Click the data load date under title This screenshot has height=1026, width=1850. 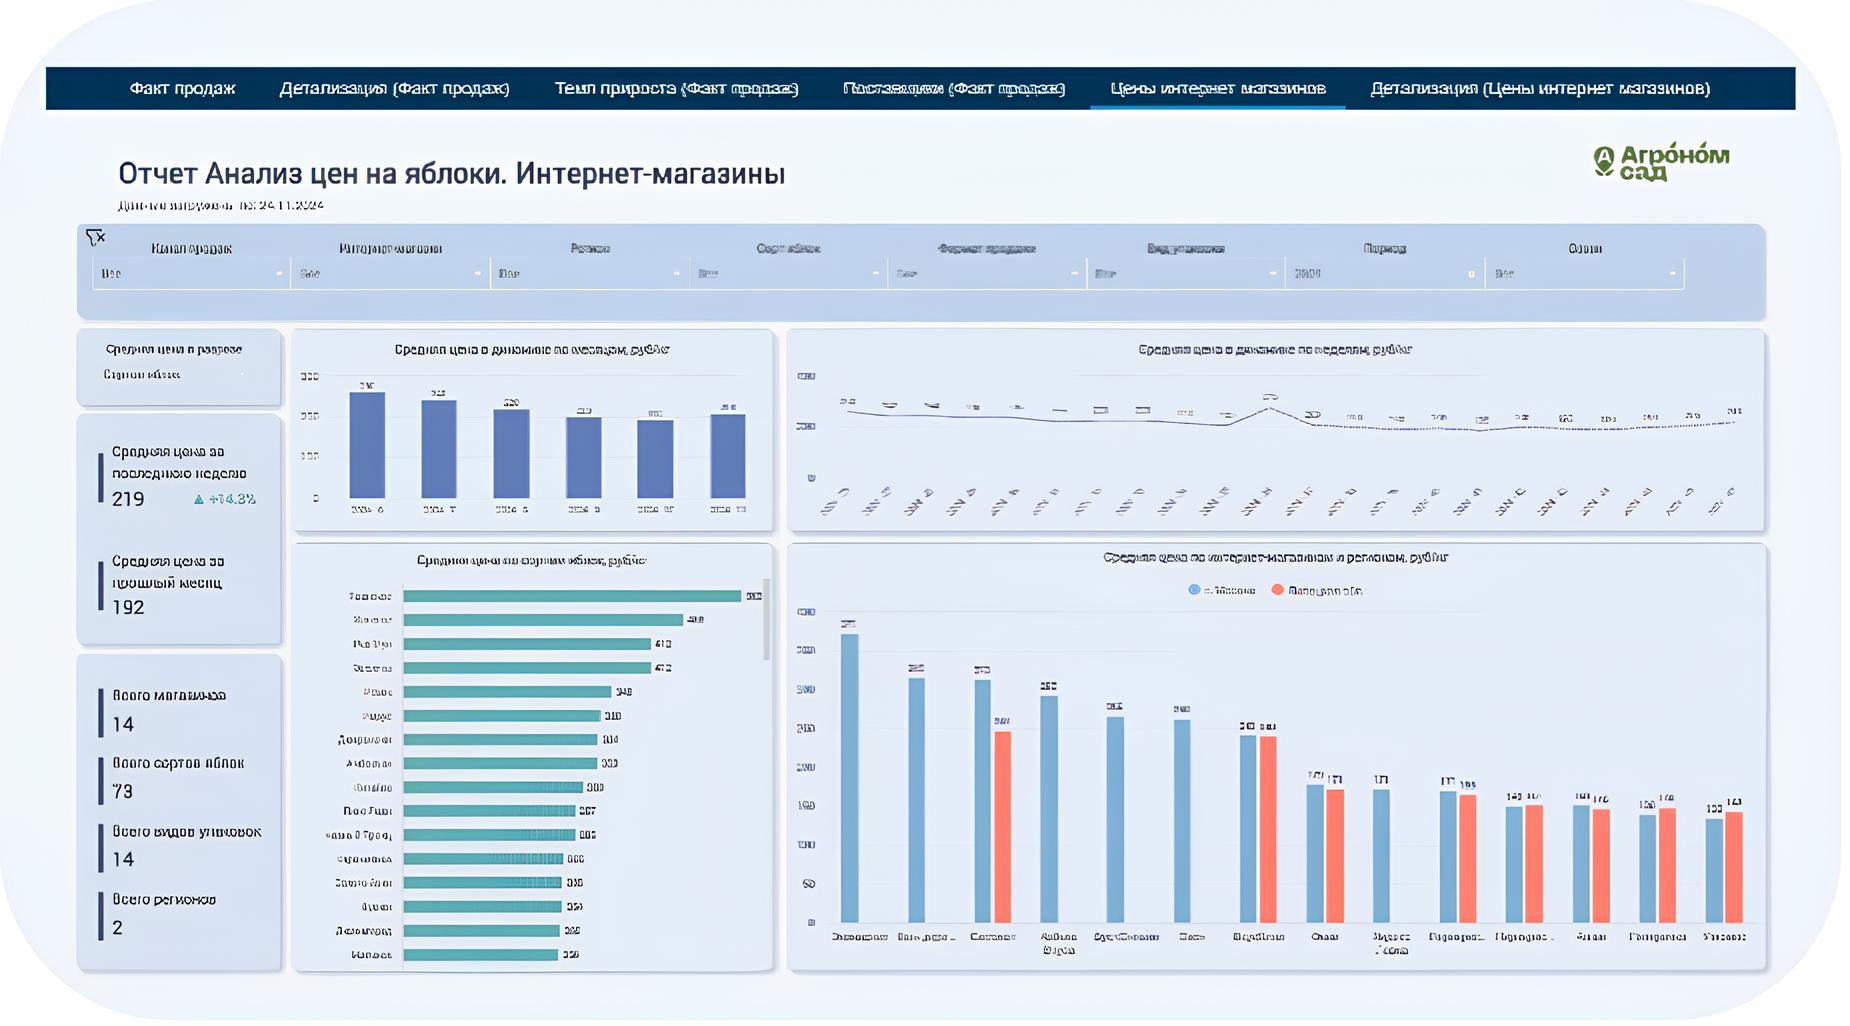(x=221, y=205)
